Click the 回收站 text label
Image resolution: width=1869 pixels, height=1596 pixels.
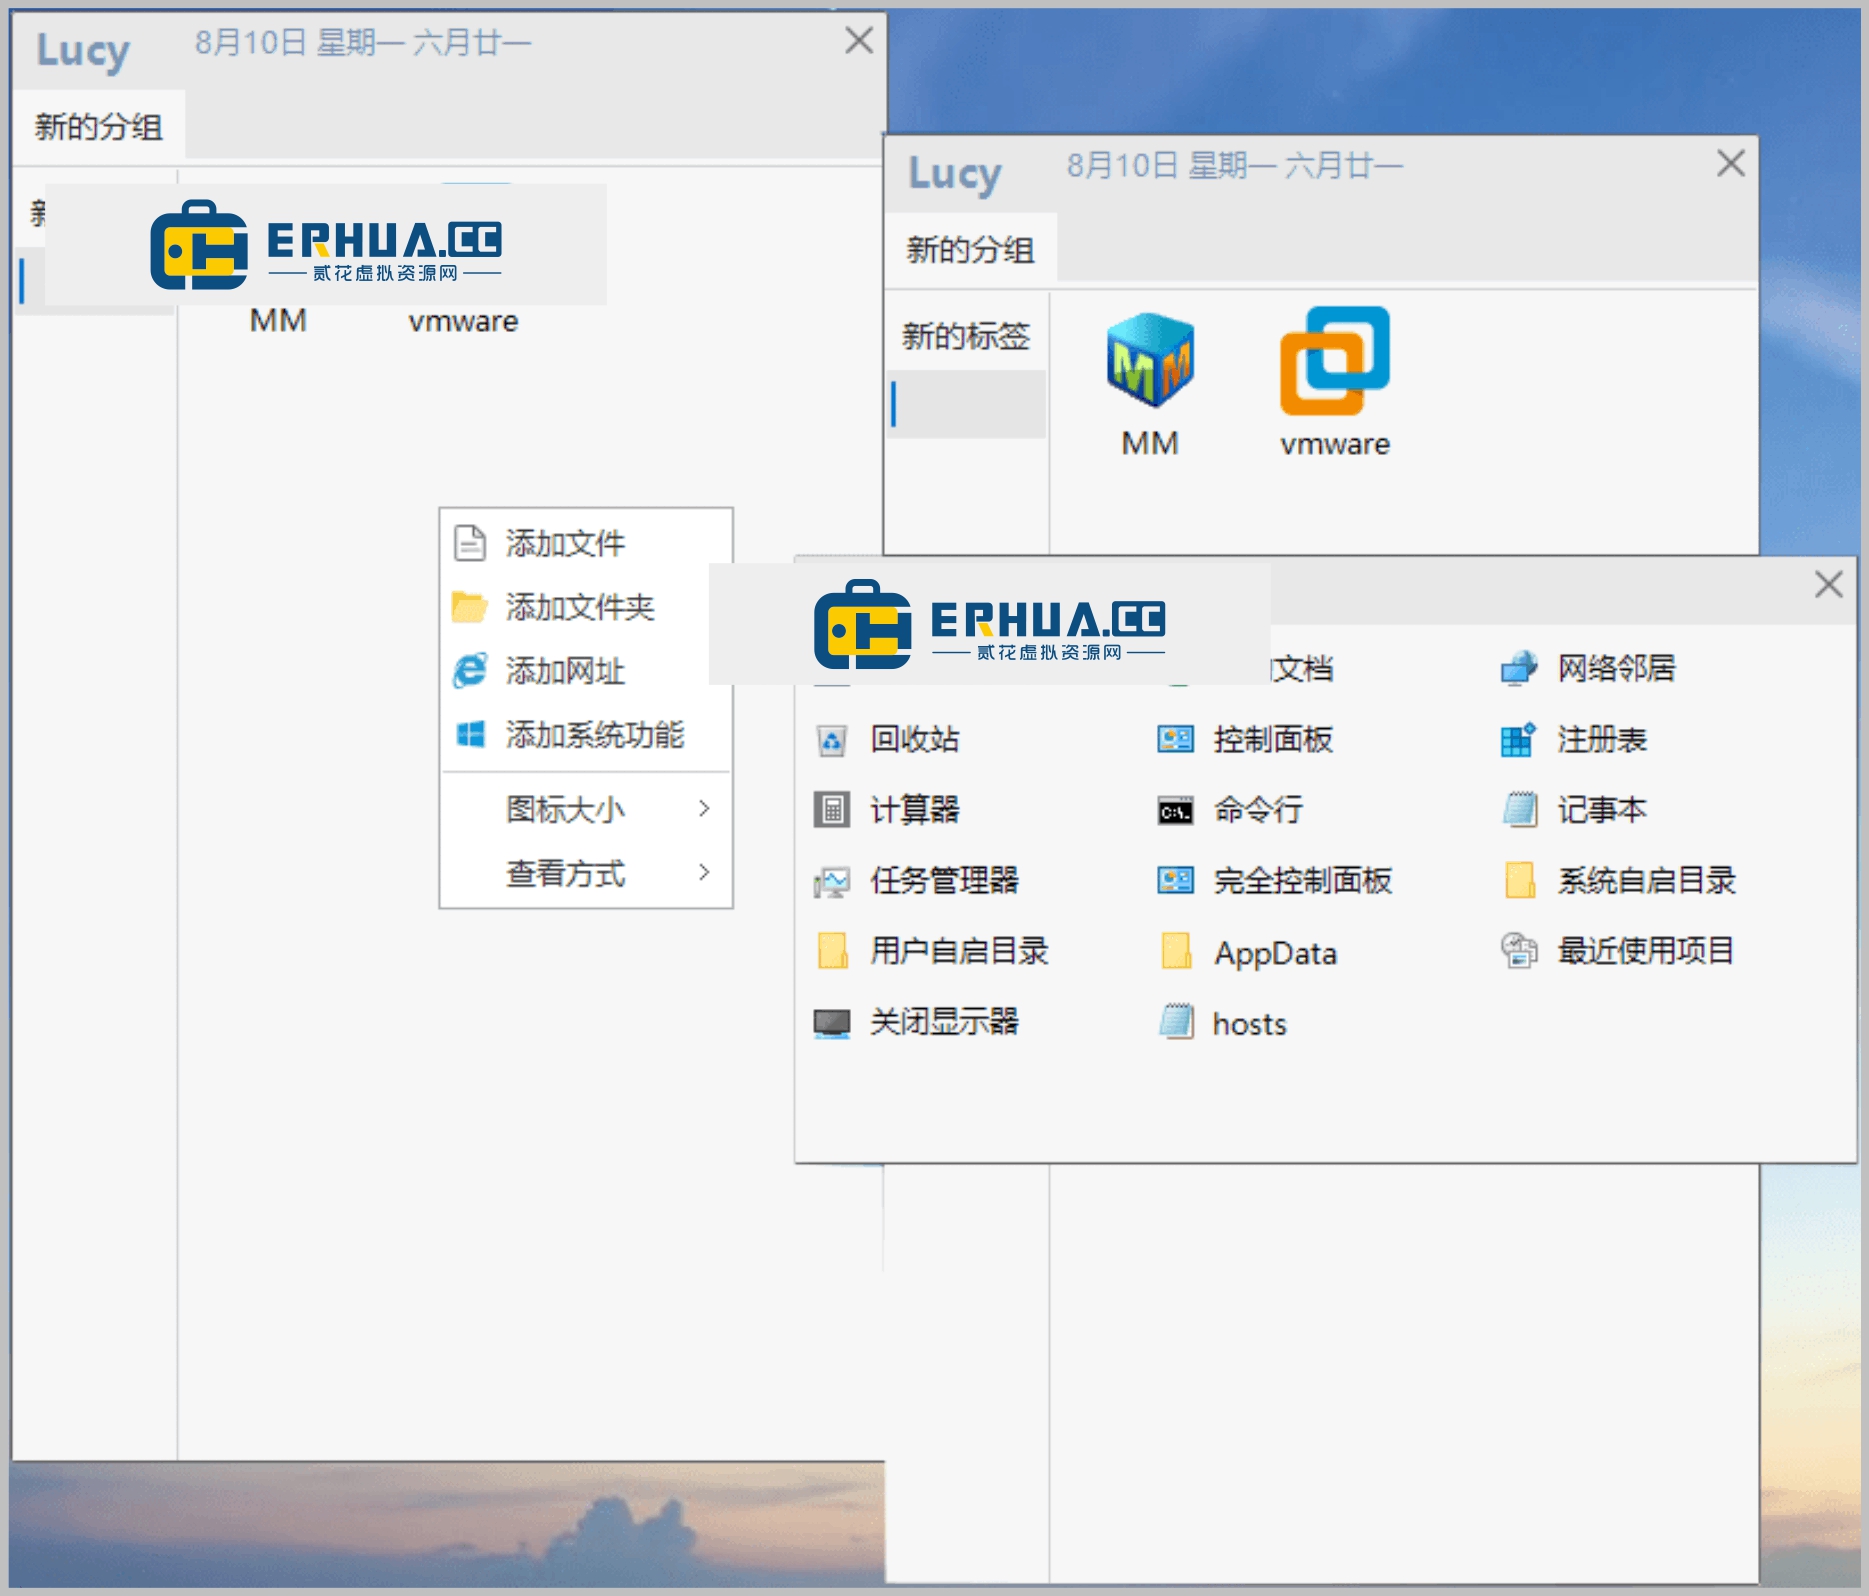[x=915, y=740]
